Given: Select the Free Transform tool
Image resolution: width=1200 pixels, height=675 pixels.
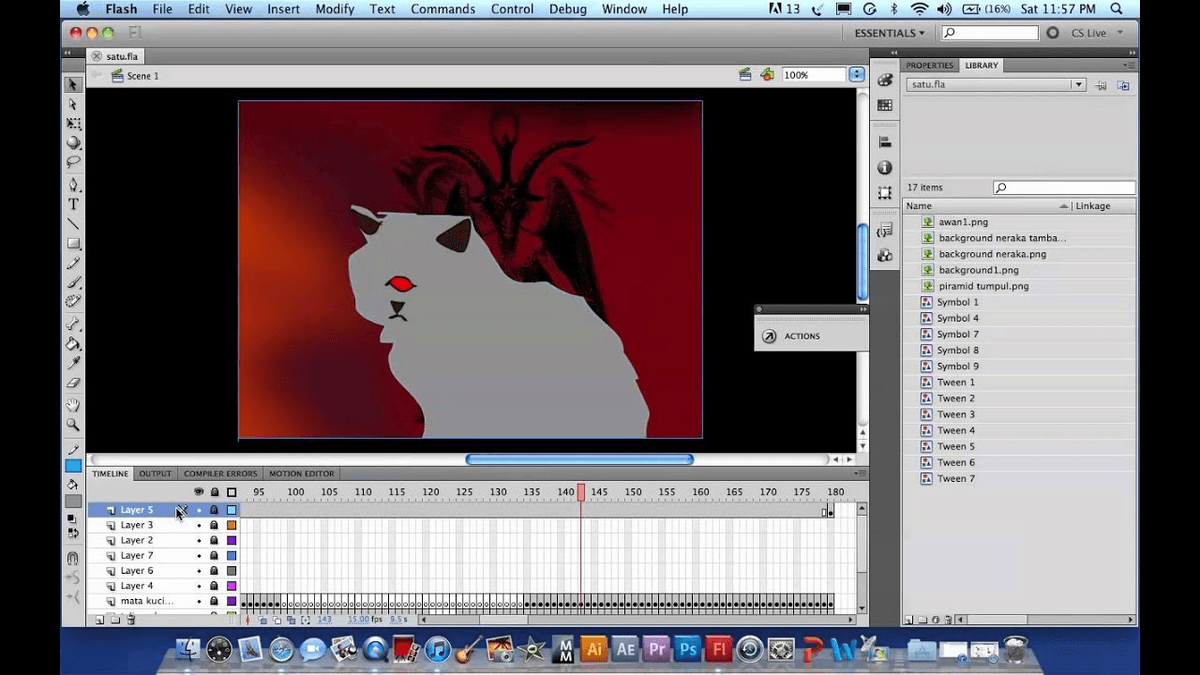Looking at the screenshot, I should pyautogui.click(x=73, y=124).
